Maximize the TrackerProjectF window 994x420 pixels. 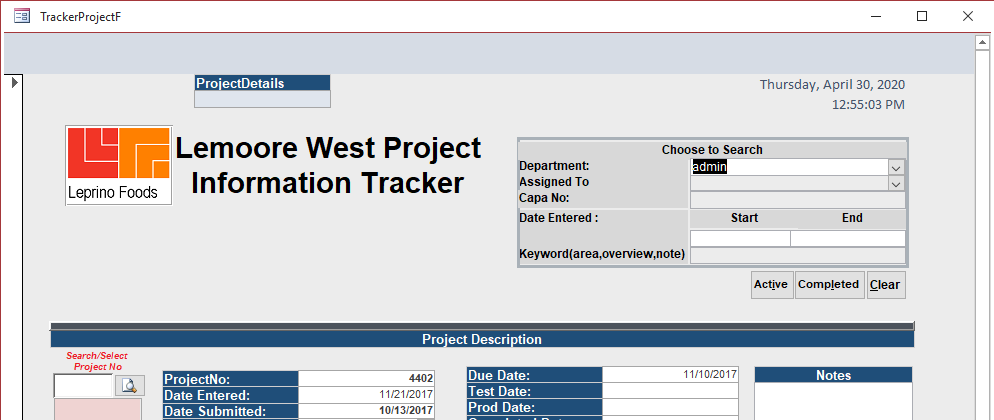click(922, 16)
